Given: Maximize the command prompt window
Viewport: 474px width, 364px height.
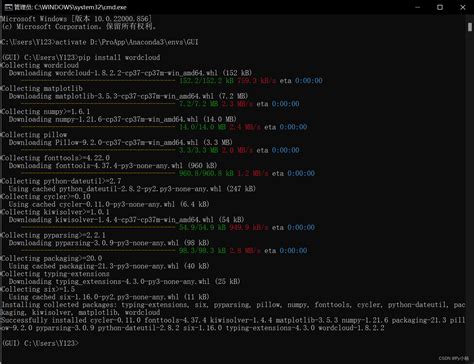Looking at the screenshot, I should [440, 7].
